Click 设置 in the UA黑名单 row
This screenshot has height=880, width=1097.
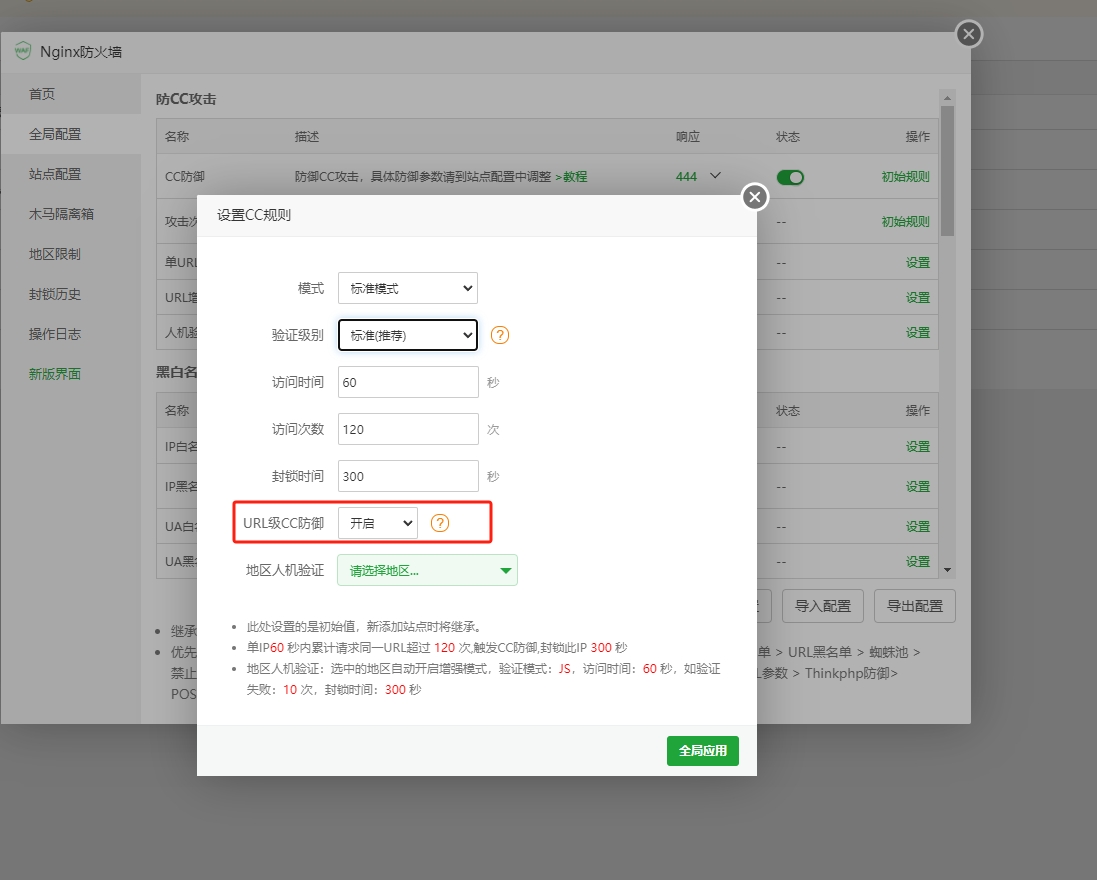coord(918,561)
